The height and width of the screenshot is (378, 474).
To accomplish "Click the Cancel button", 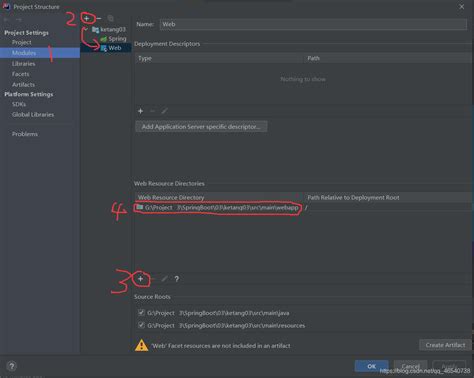I will pos(410,366).
